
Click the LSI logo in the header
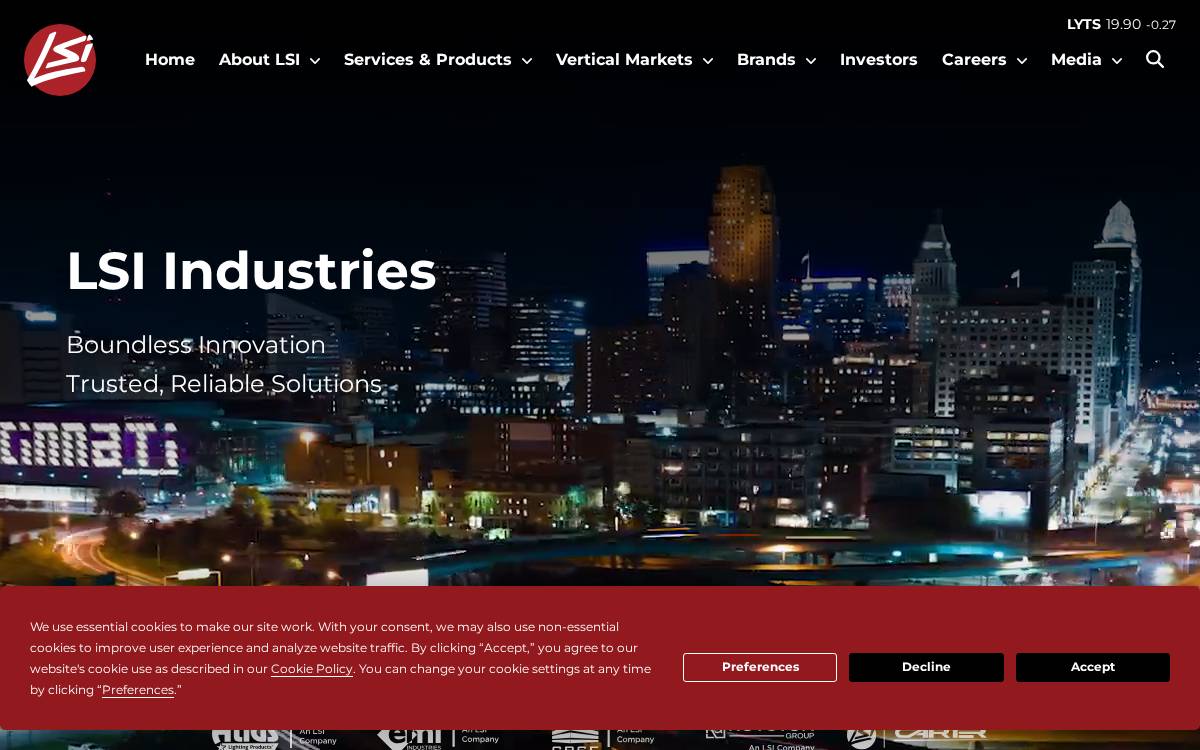pos(60,60)
